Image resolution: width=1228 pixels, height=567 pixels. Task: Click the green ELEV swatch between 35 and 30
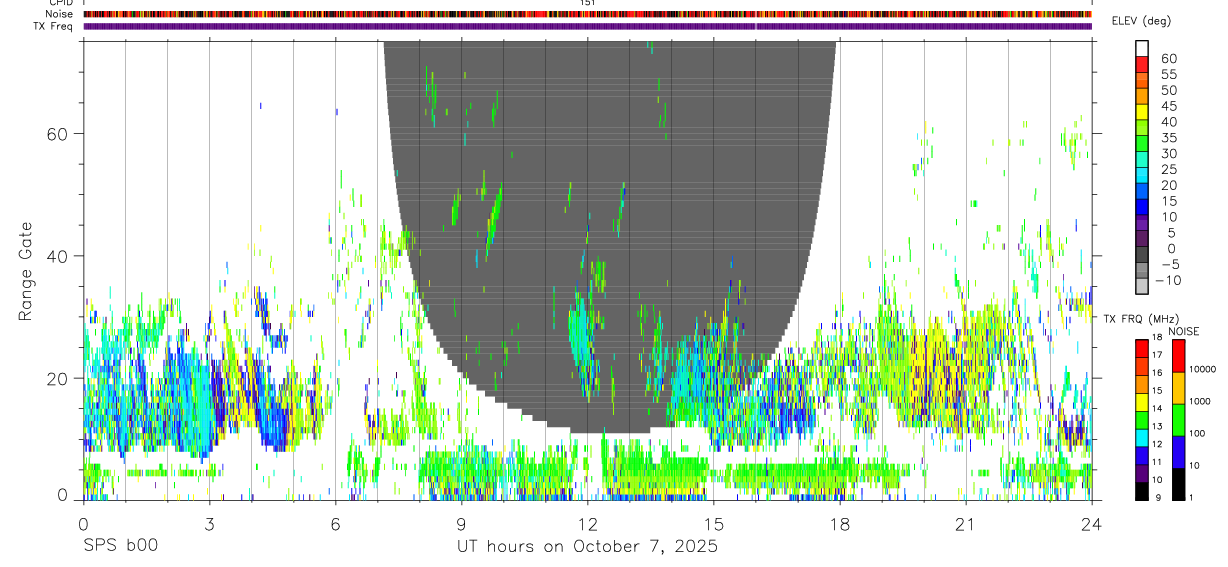pos(1142,145)
